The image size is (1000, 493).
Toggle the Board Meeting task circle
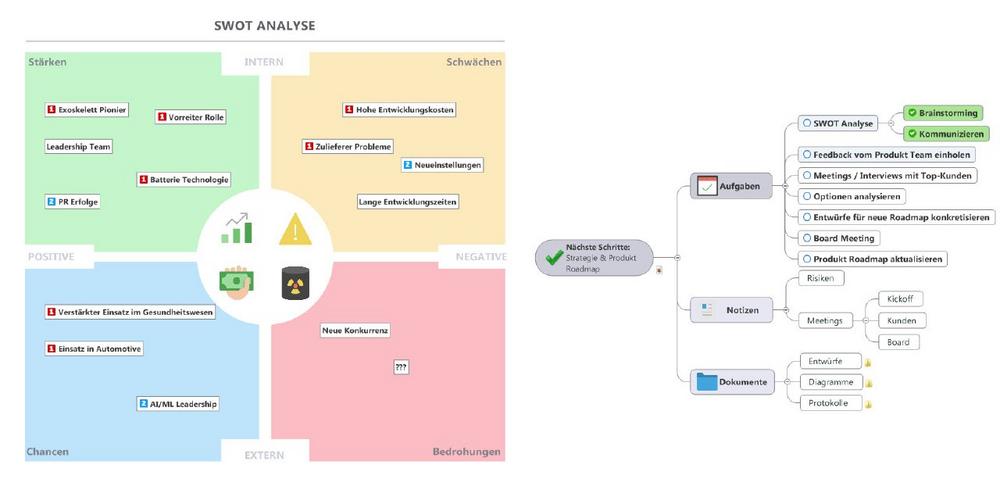click(x=807, y=238)
